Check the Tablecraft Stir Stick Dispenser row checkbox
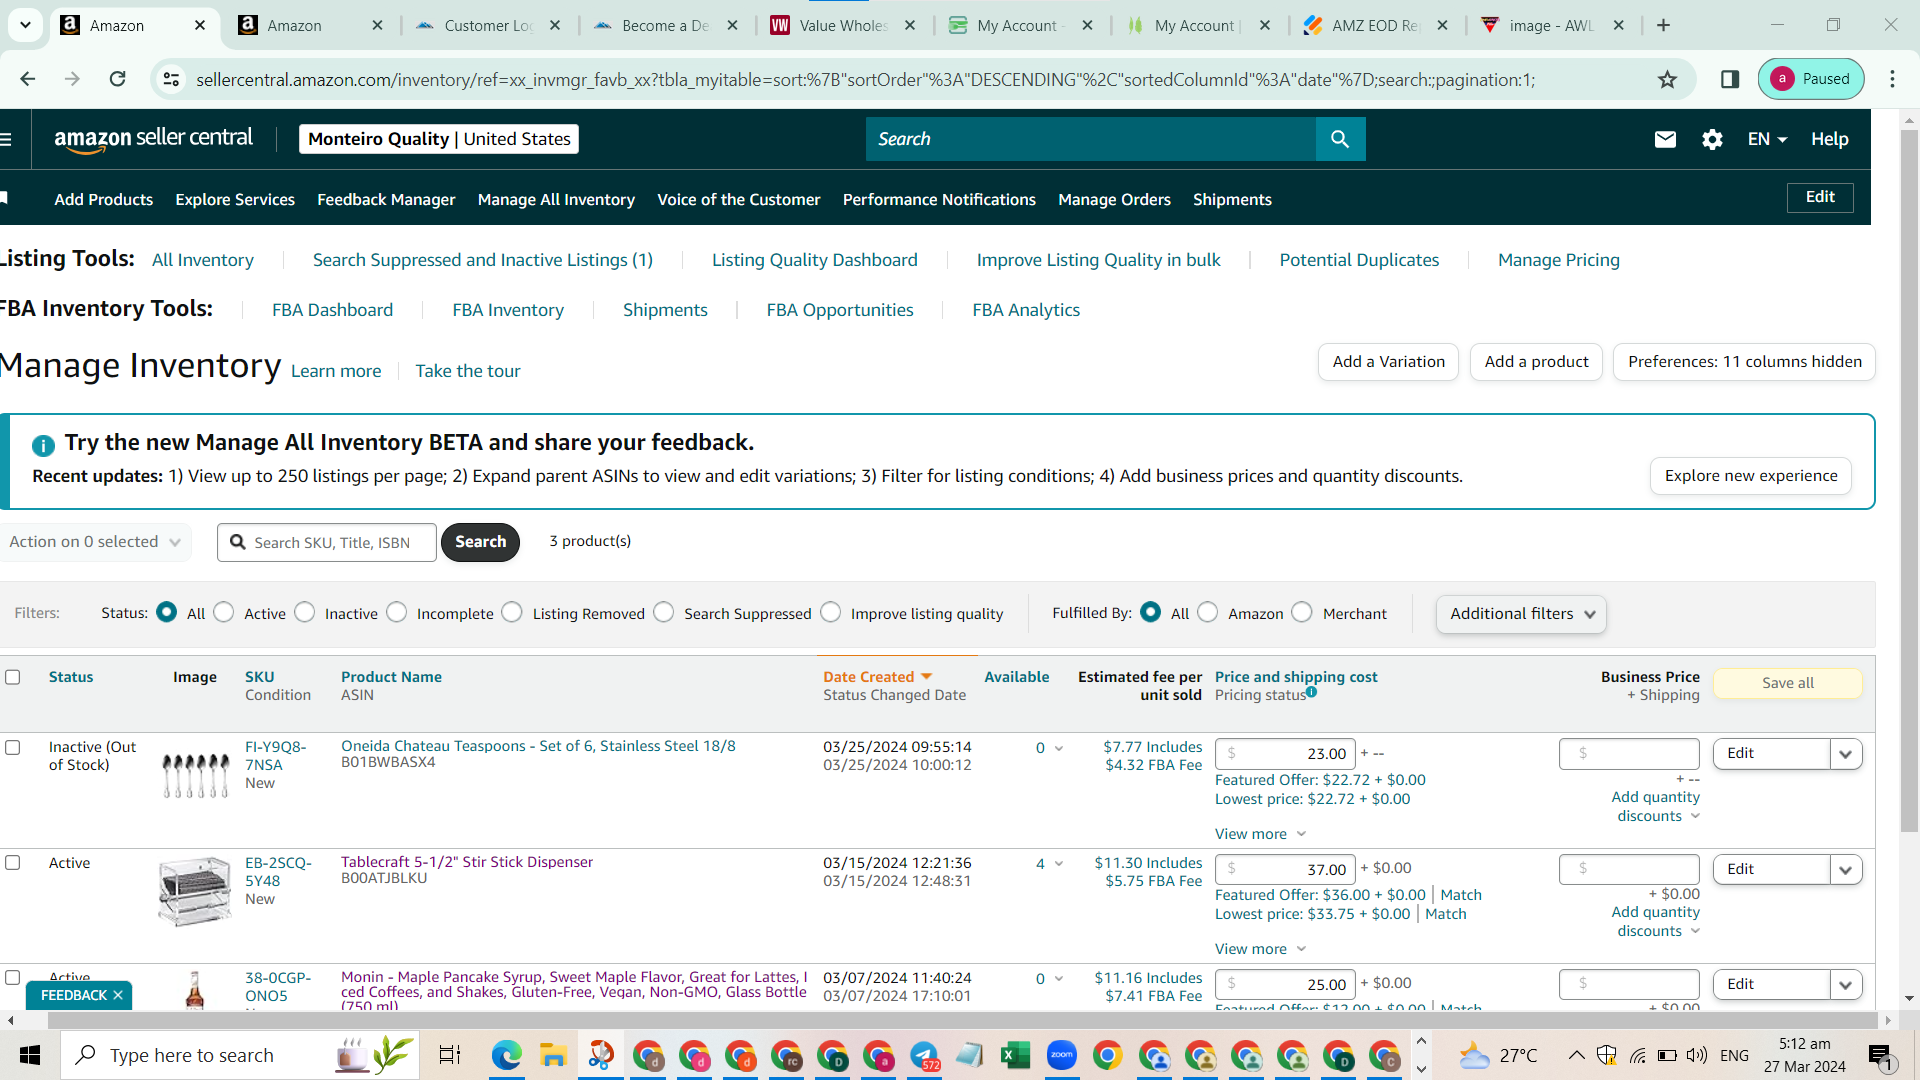The height and width of the screenshot is (1080, 1920). [x=13, y=862]
